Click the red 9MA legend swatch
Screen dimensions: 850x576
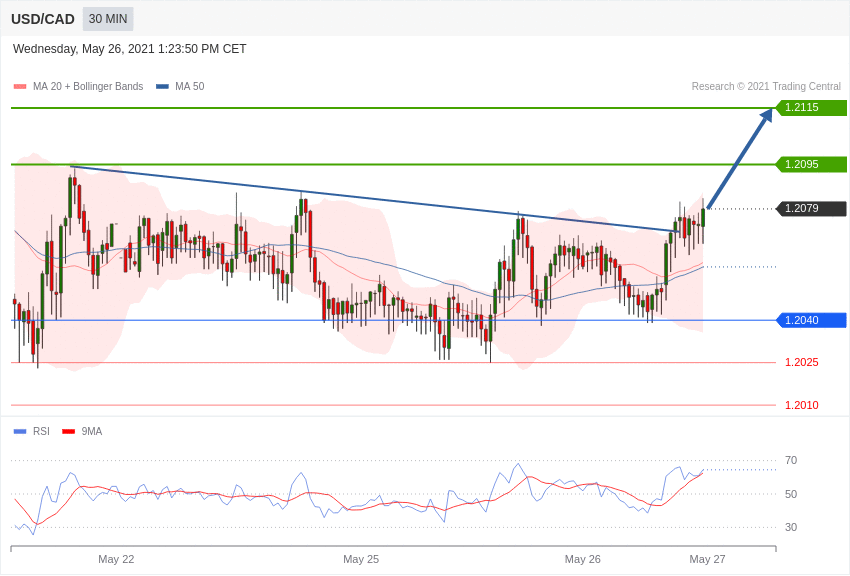pos(68,432)
